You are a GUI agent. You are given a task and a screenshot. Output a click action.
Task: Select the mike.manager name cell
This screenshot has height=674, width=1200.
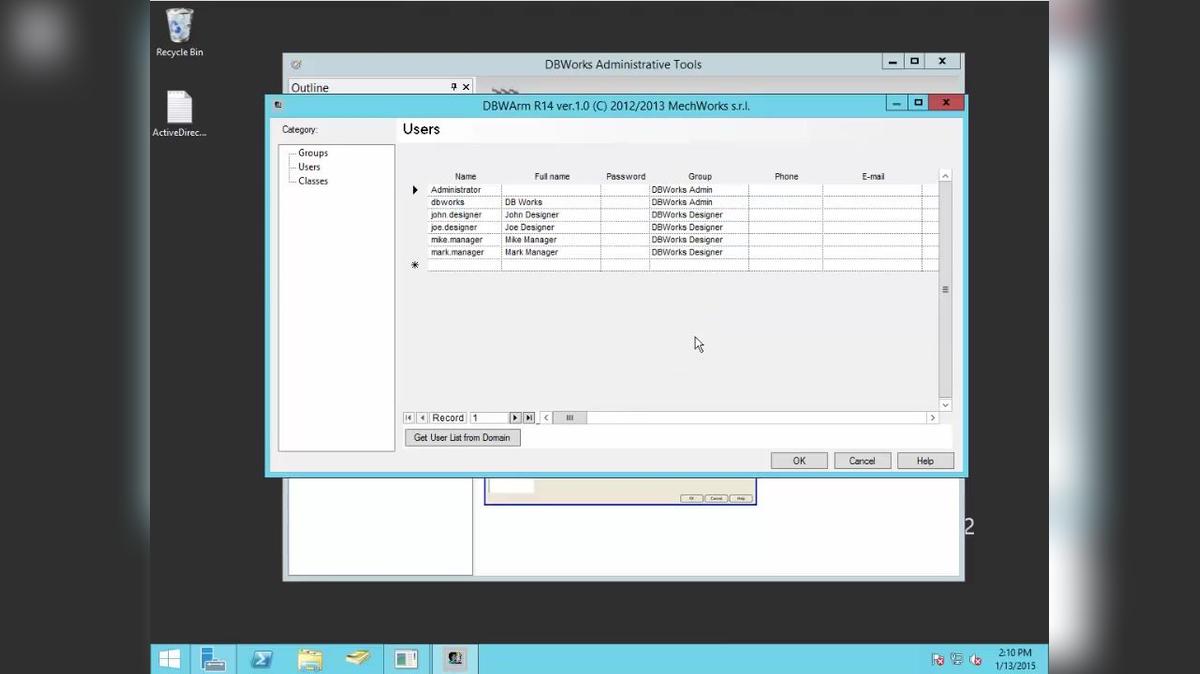coord(466,240)
